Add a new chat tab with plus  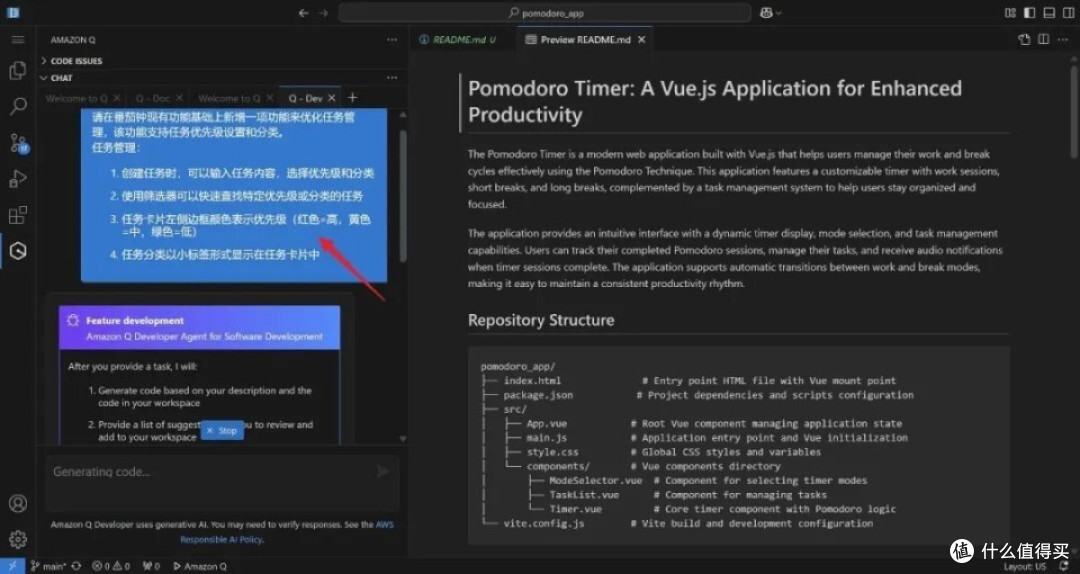352,98
